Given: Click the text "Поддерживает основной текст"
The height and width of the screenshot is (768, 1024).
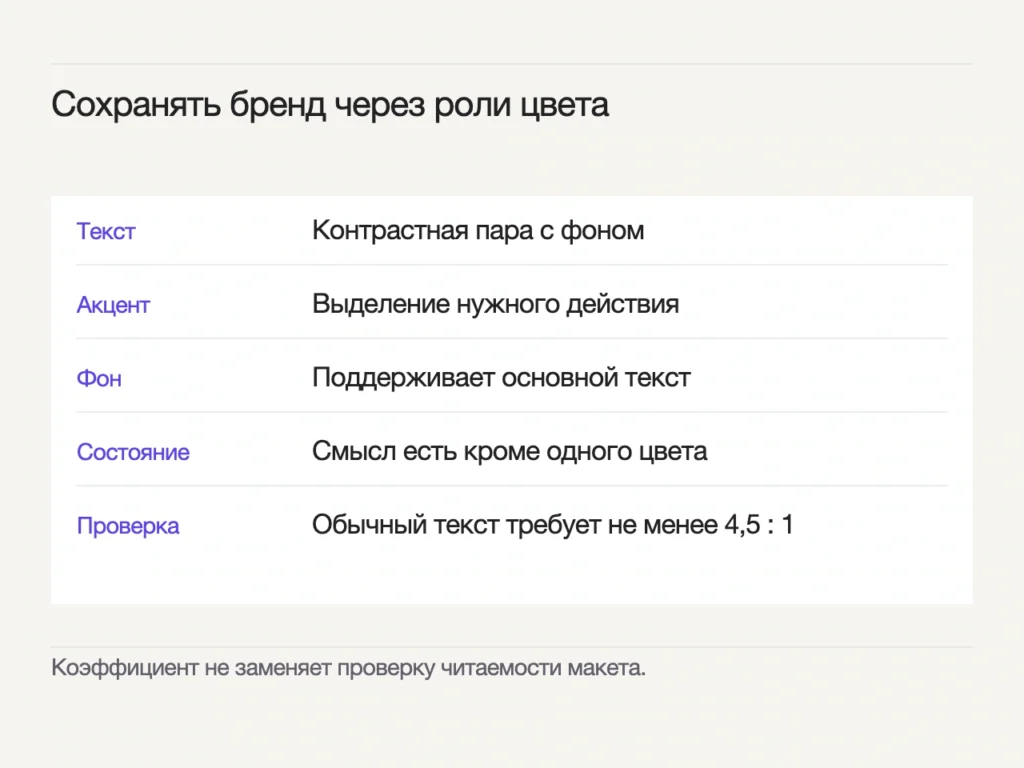Looking at the screenshot, I should (x=502, y=377).
